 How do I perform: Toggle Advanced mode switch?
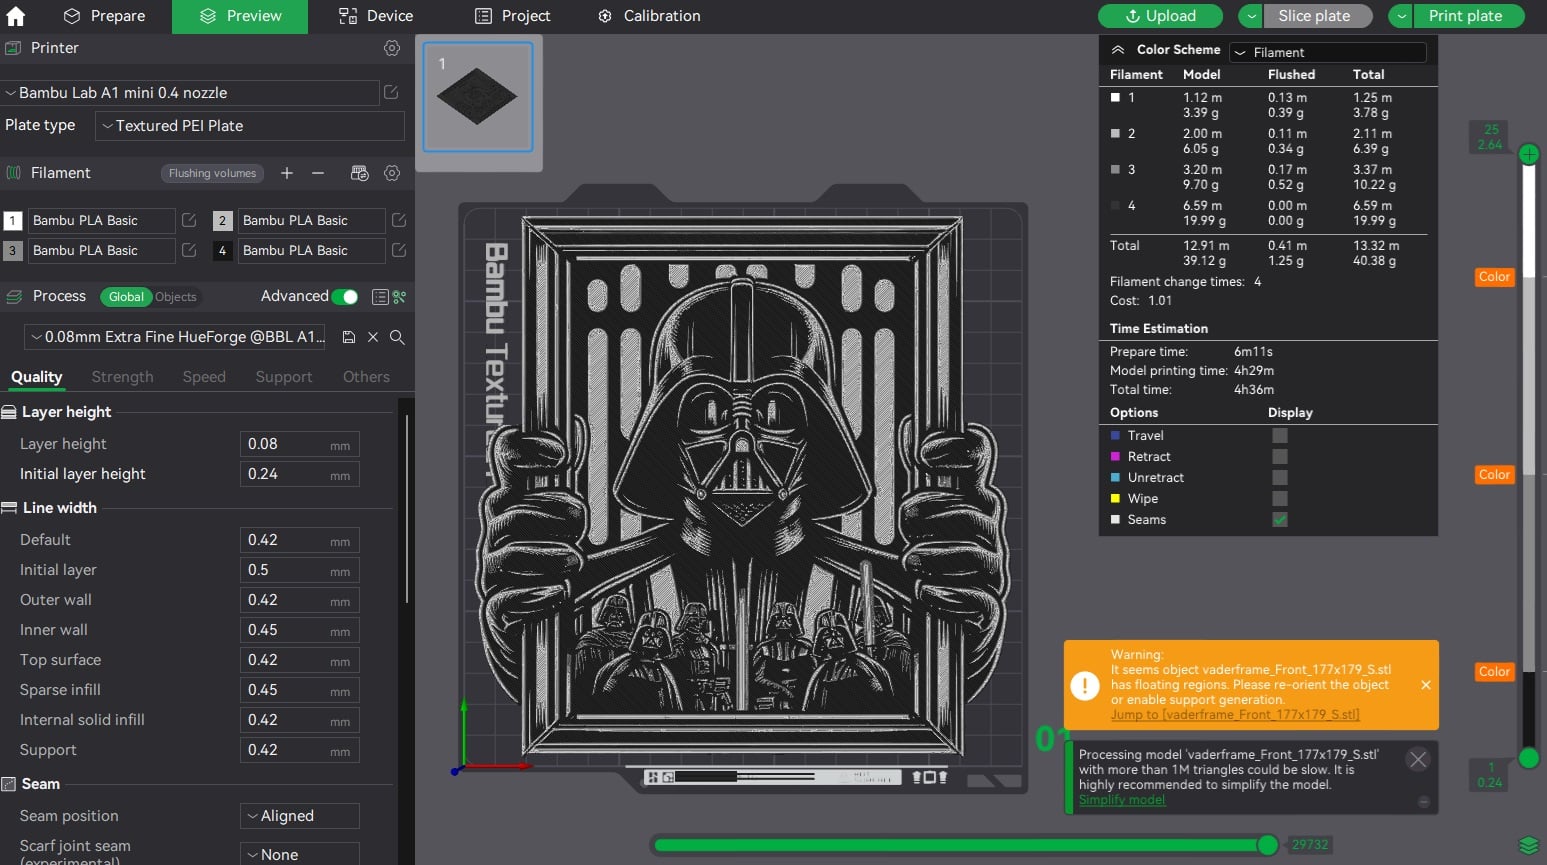345,297
